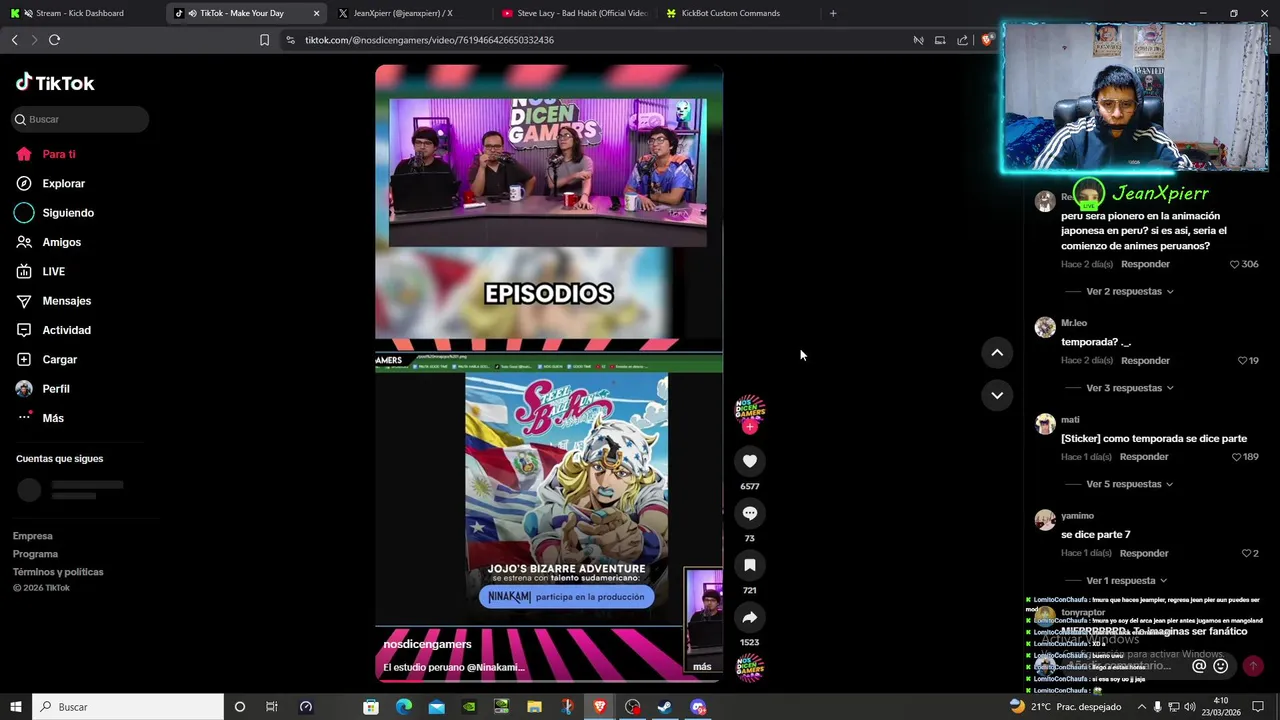Click the TikTok logo
Screen dimensions: 1280x720
55,83
